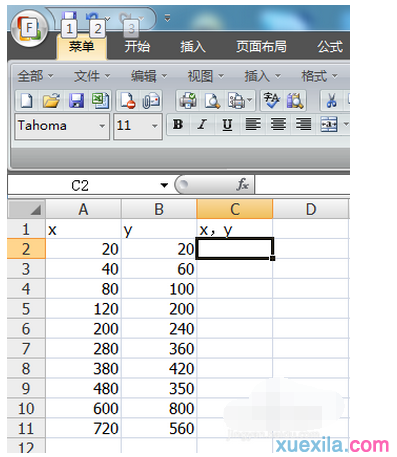Open print preview magnifier icon
397x457 pixels.
pos(212,100)
